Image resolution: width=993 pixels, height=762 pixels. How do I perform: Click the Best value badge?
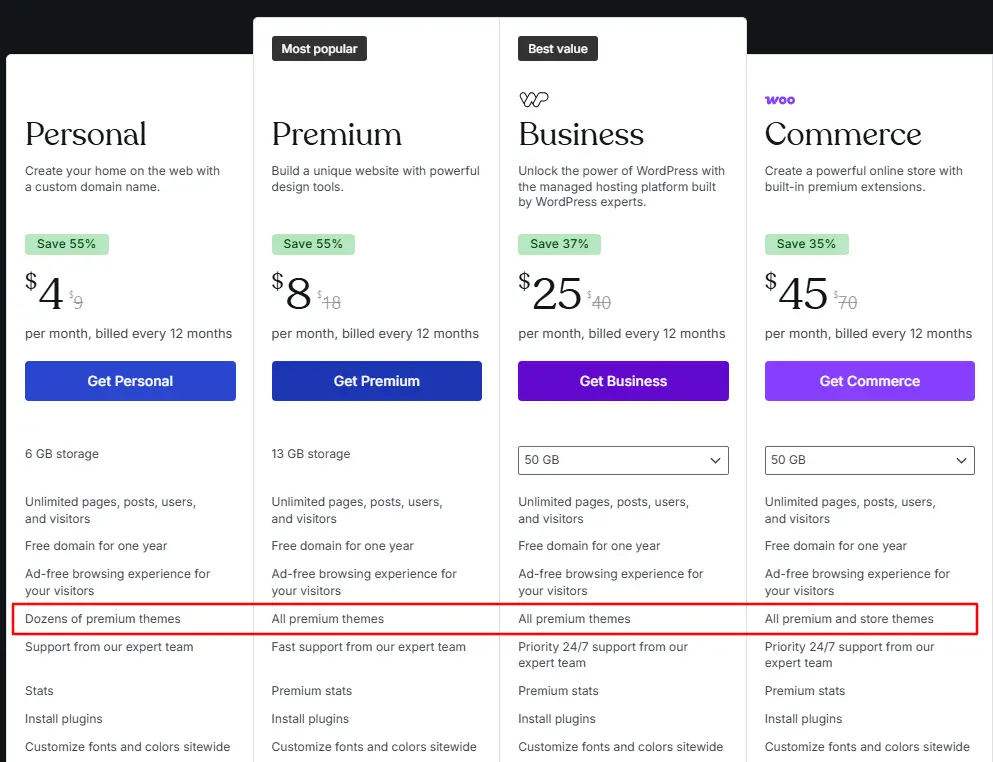tap(558, 48)
